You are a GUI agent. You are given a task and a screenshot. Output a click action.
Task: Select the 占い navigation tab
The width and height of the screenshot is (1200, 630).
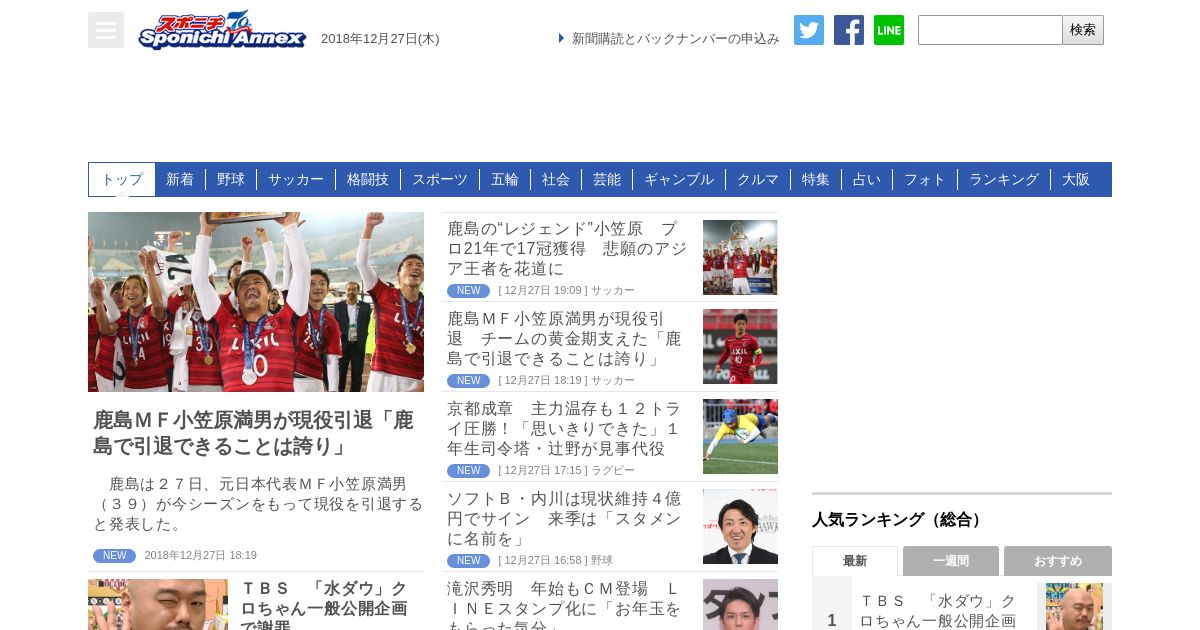867,179
